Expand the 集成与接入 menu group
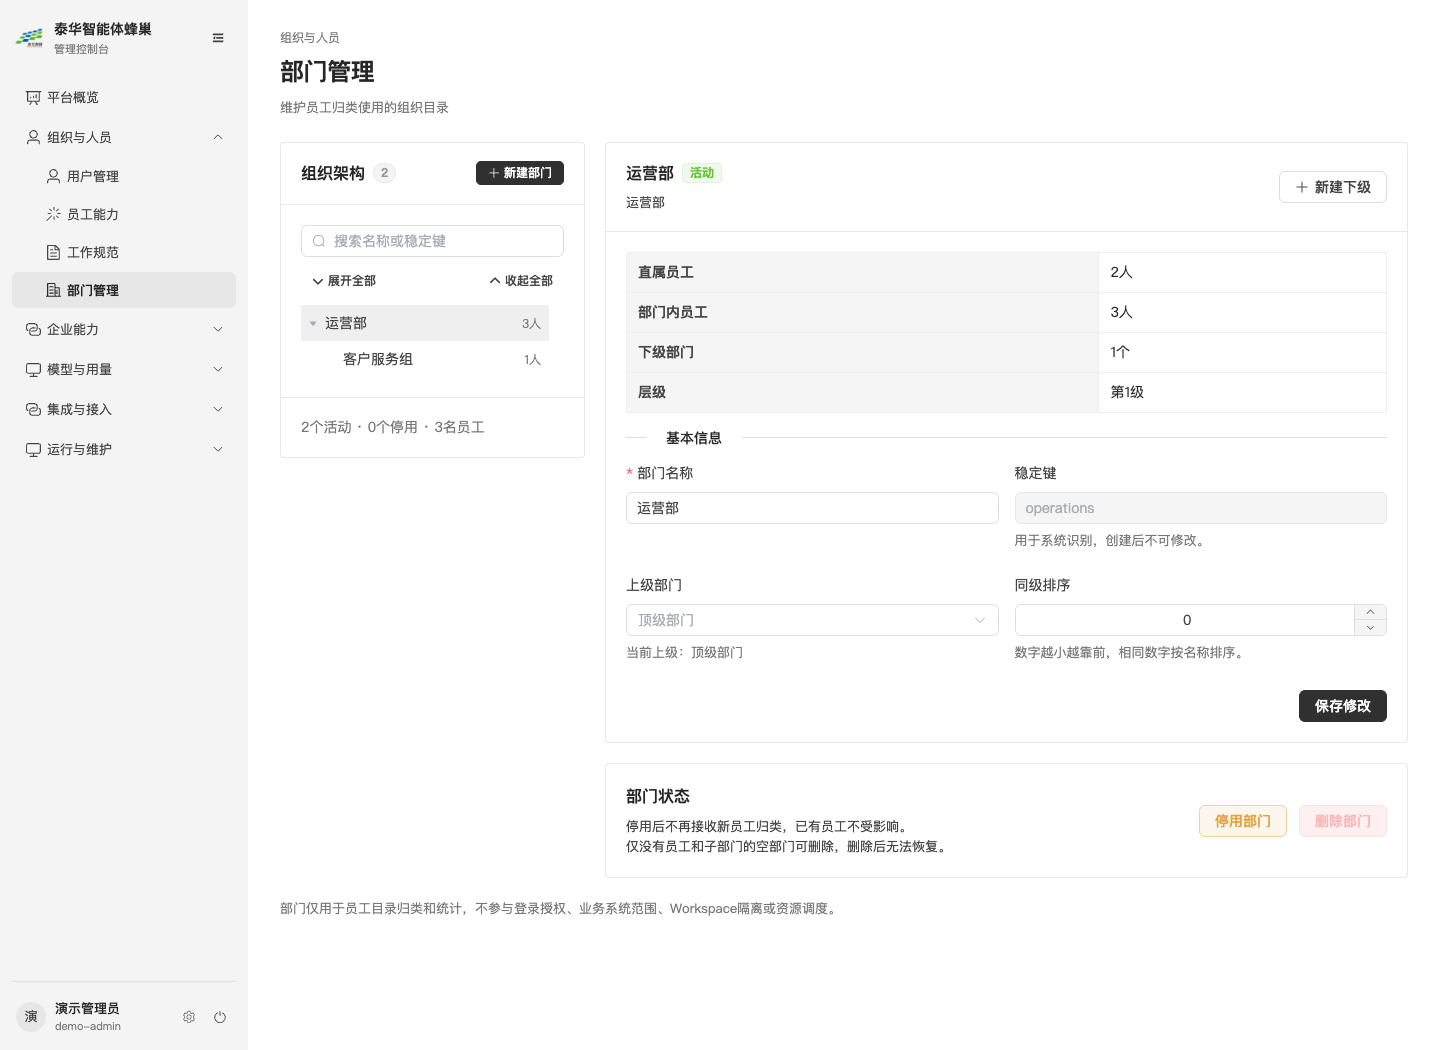The height and width of the screenshot is (1050, 1440). point(218,409)
